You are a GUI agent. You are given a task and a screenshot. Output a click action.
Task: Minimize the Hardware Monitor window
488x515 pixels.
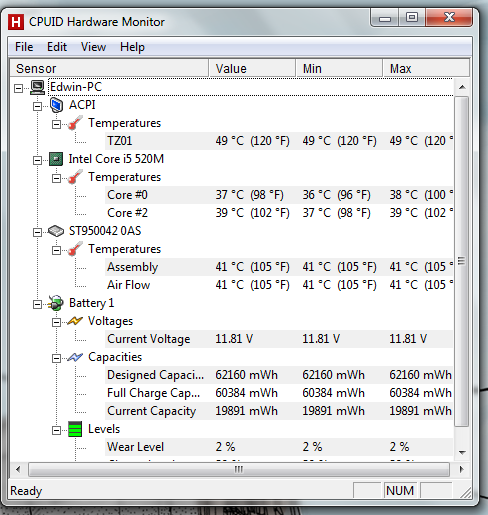(385, 18)
